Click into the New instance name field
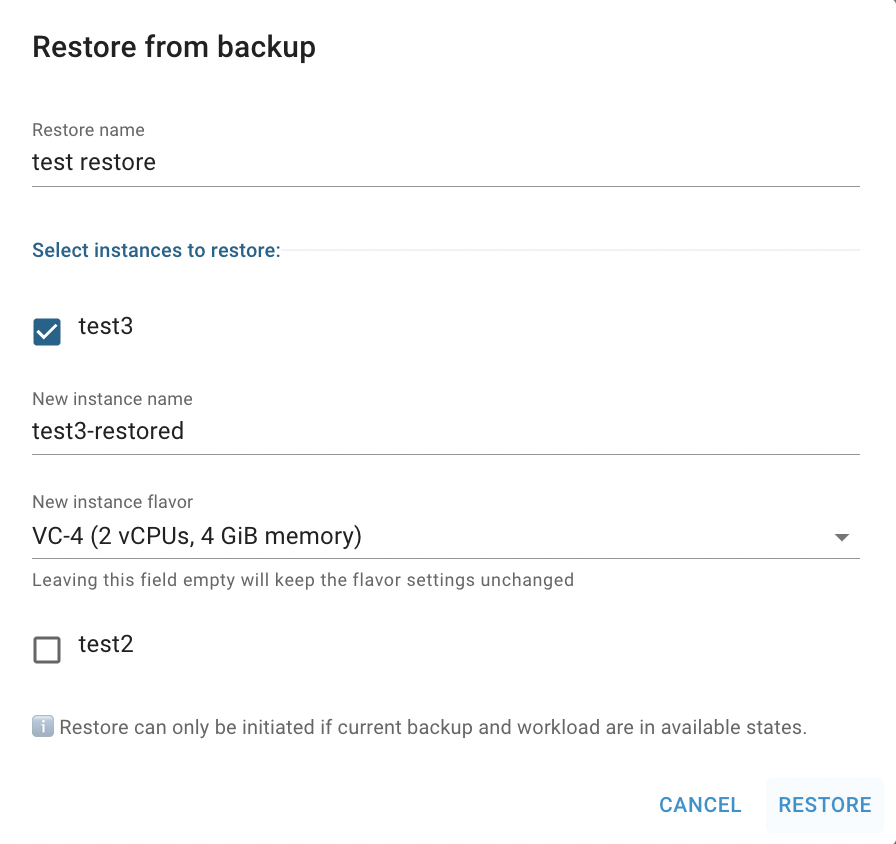 [446, 431]
